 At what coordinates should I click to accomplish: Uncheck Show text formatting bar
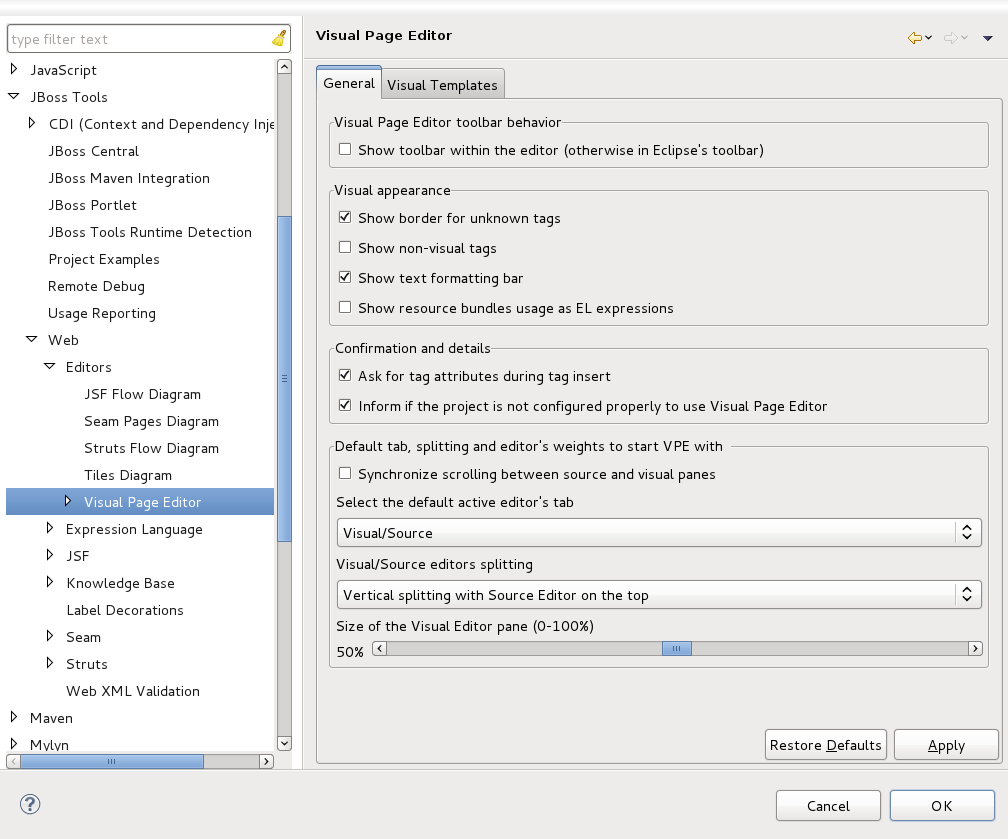[x=345, y=277]
